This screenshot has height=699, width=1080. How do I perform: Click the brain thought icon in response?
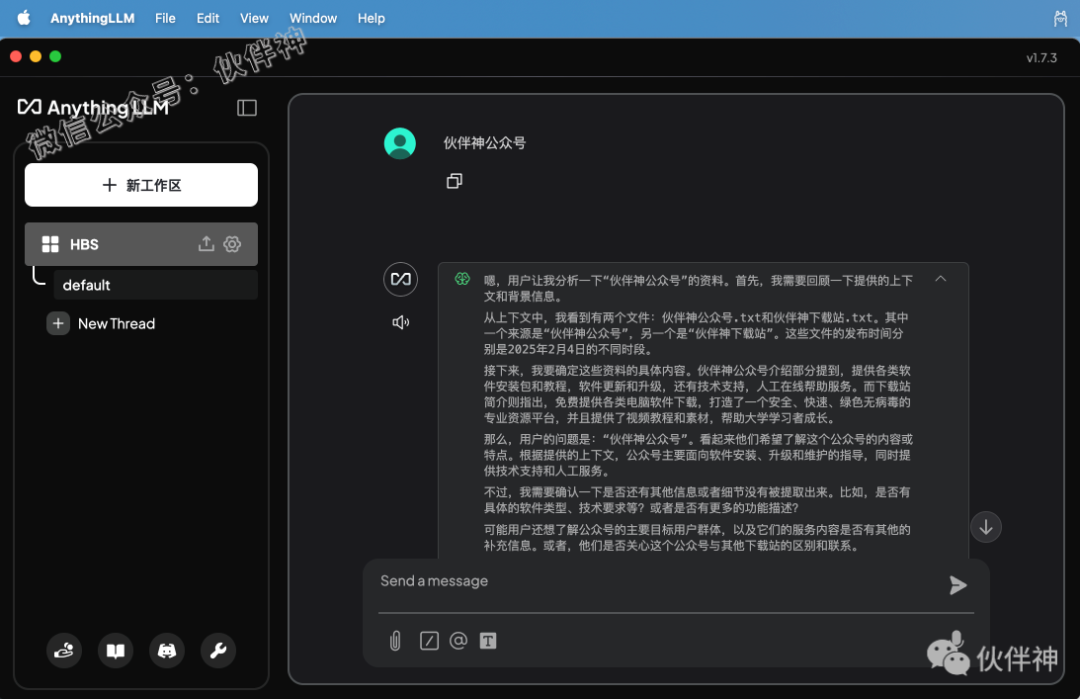click(x=462, y=279)
